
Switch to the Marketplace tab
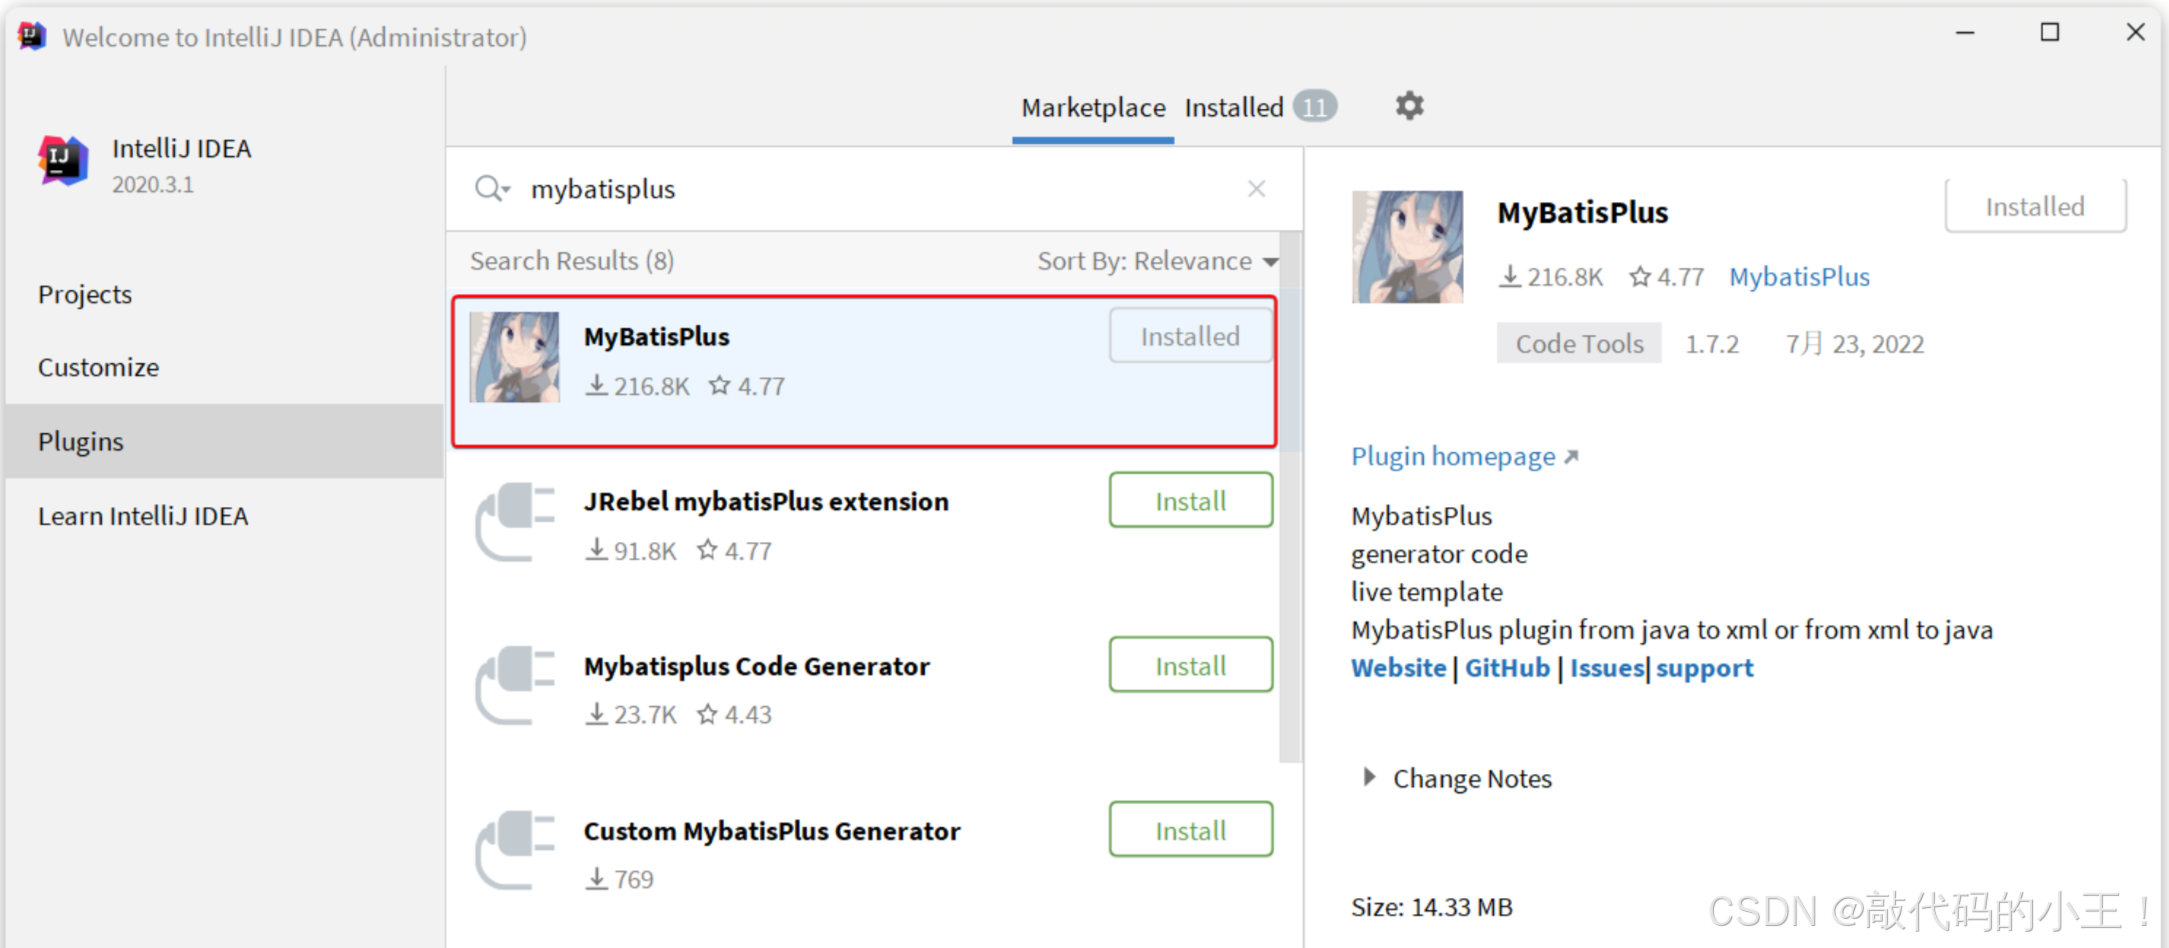pyautogui.click(x=1093, y=108)
